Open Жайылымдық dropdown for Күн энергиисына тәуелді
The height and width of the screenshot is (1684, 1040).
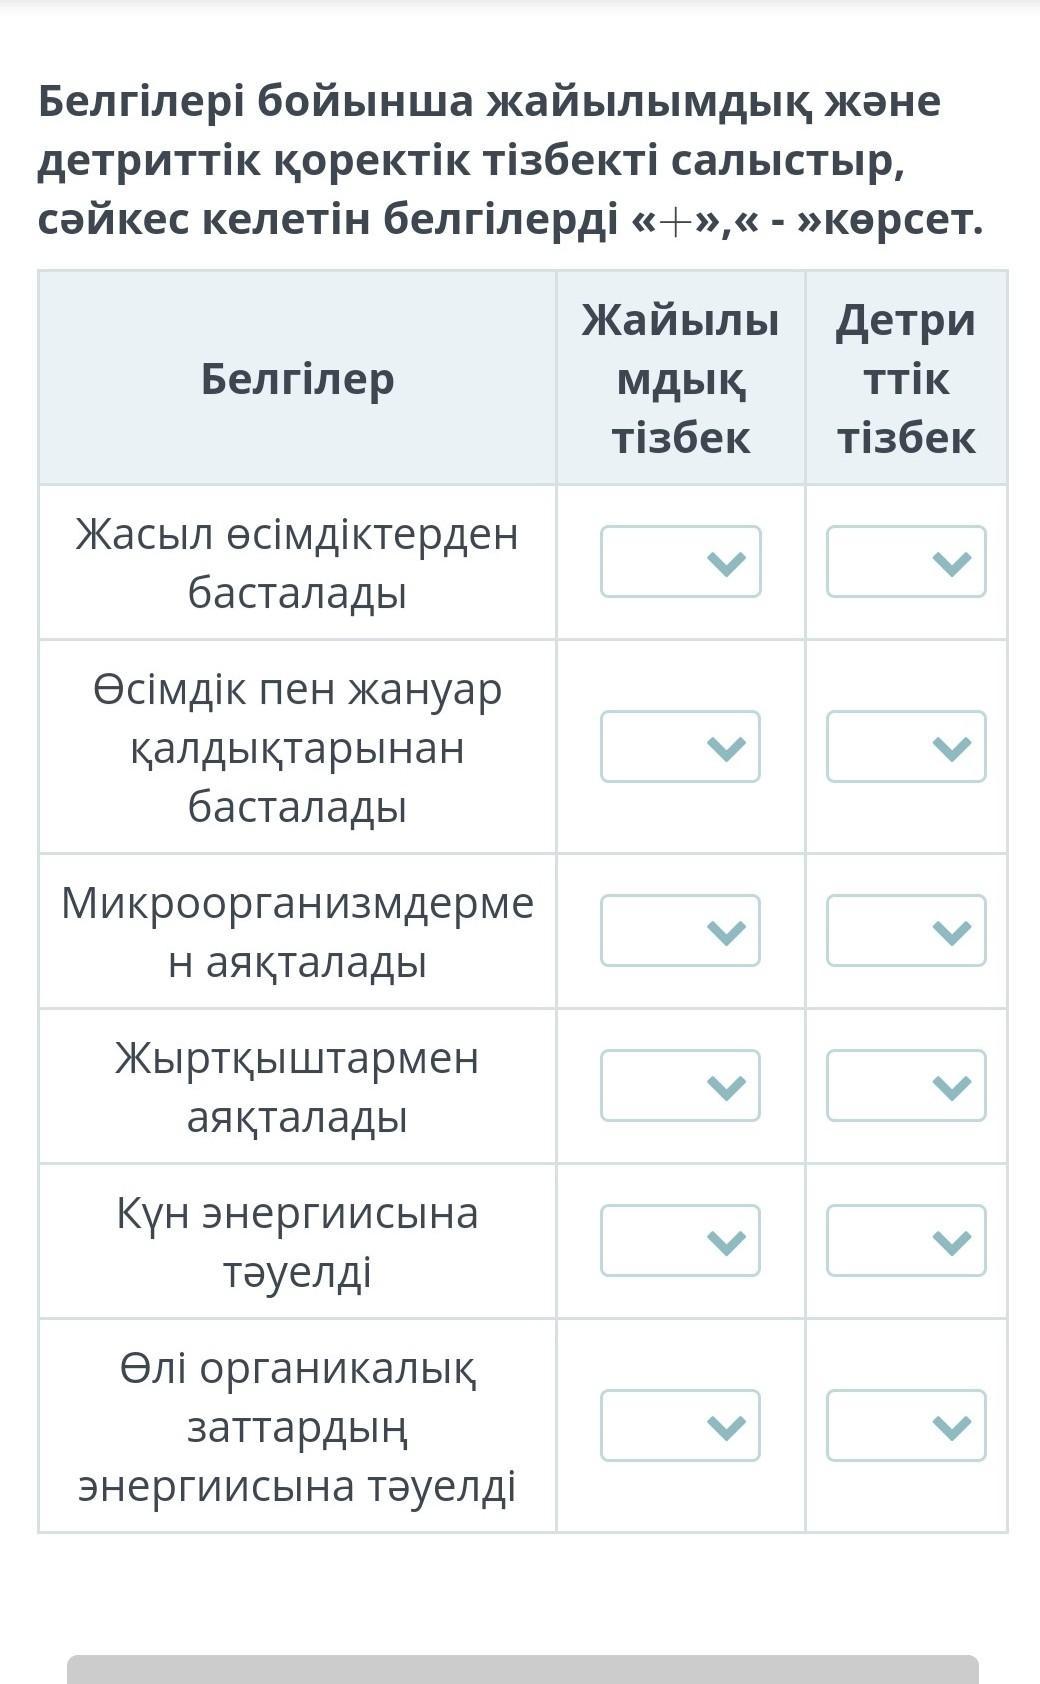(680, 1241)
